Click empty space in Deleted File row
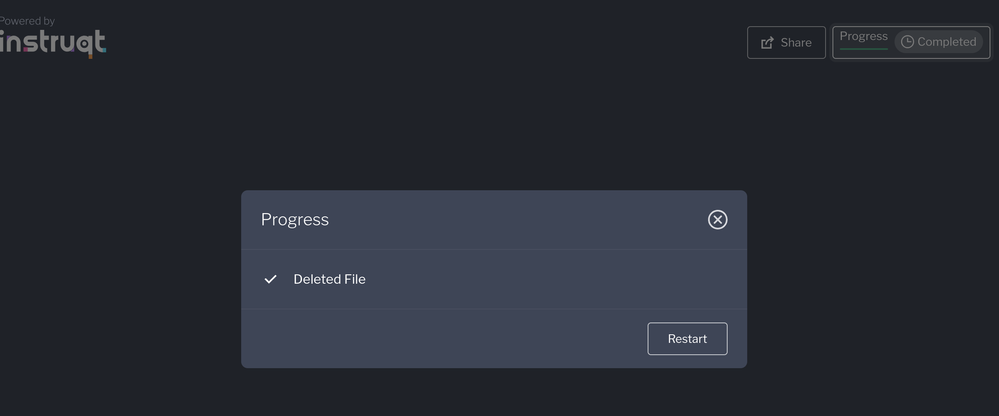999x416 pixels. tap(550, 279)
